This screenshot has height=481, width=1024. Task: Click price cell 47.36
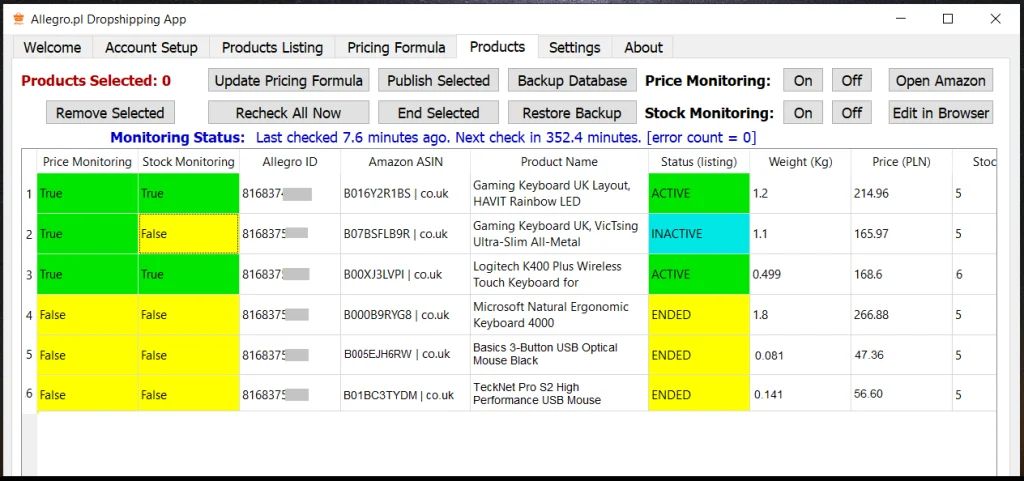[902, 355]
